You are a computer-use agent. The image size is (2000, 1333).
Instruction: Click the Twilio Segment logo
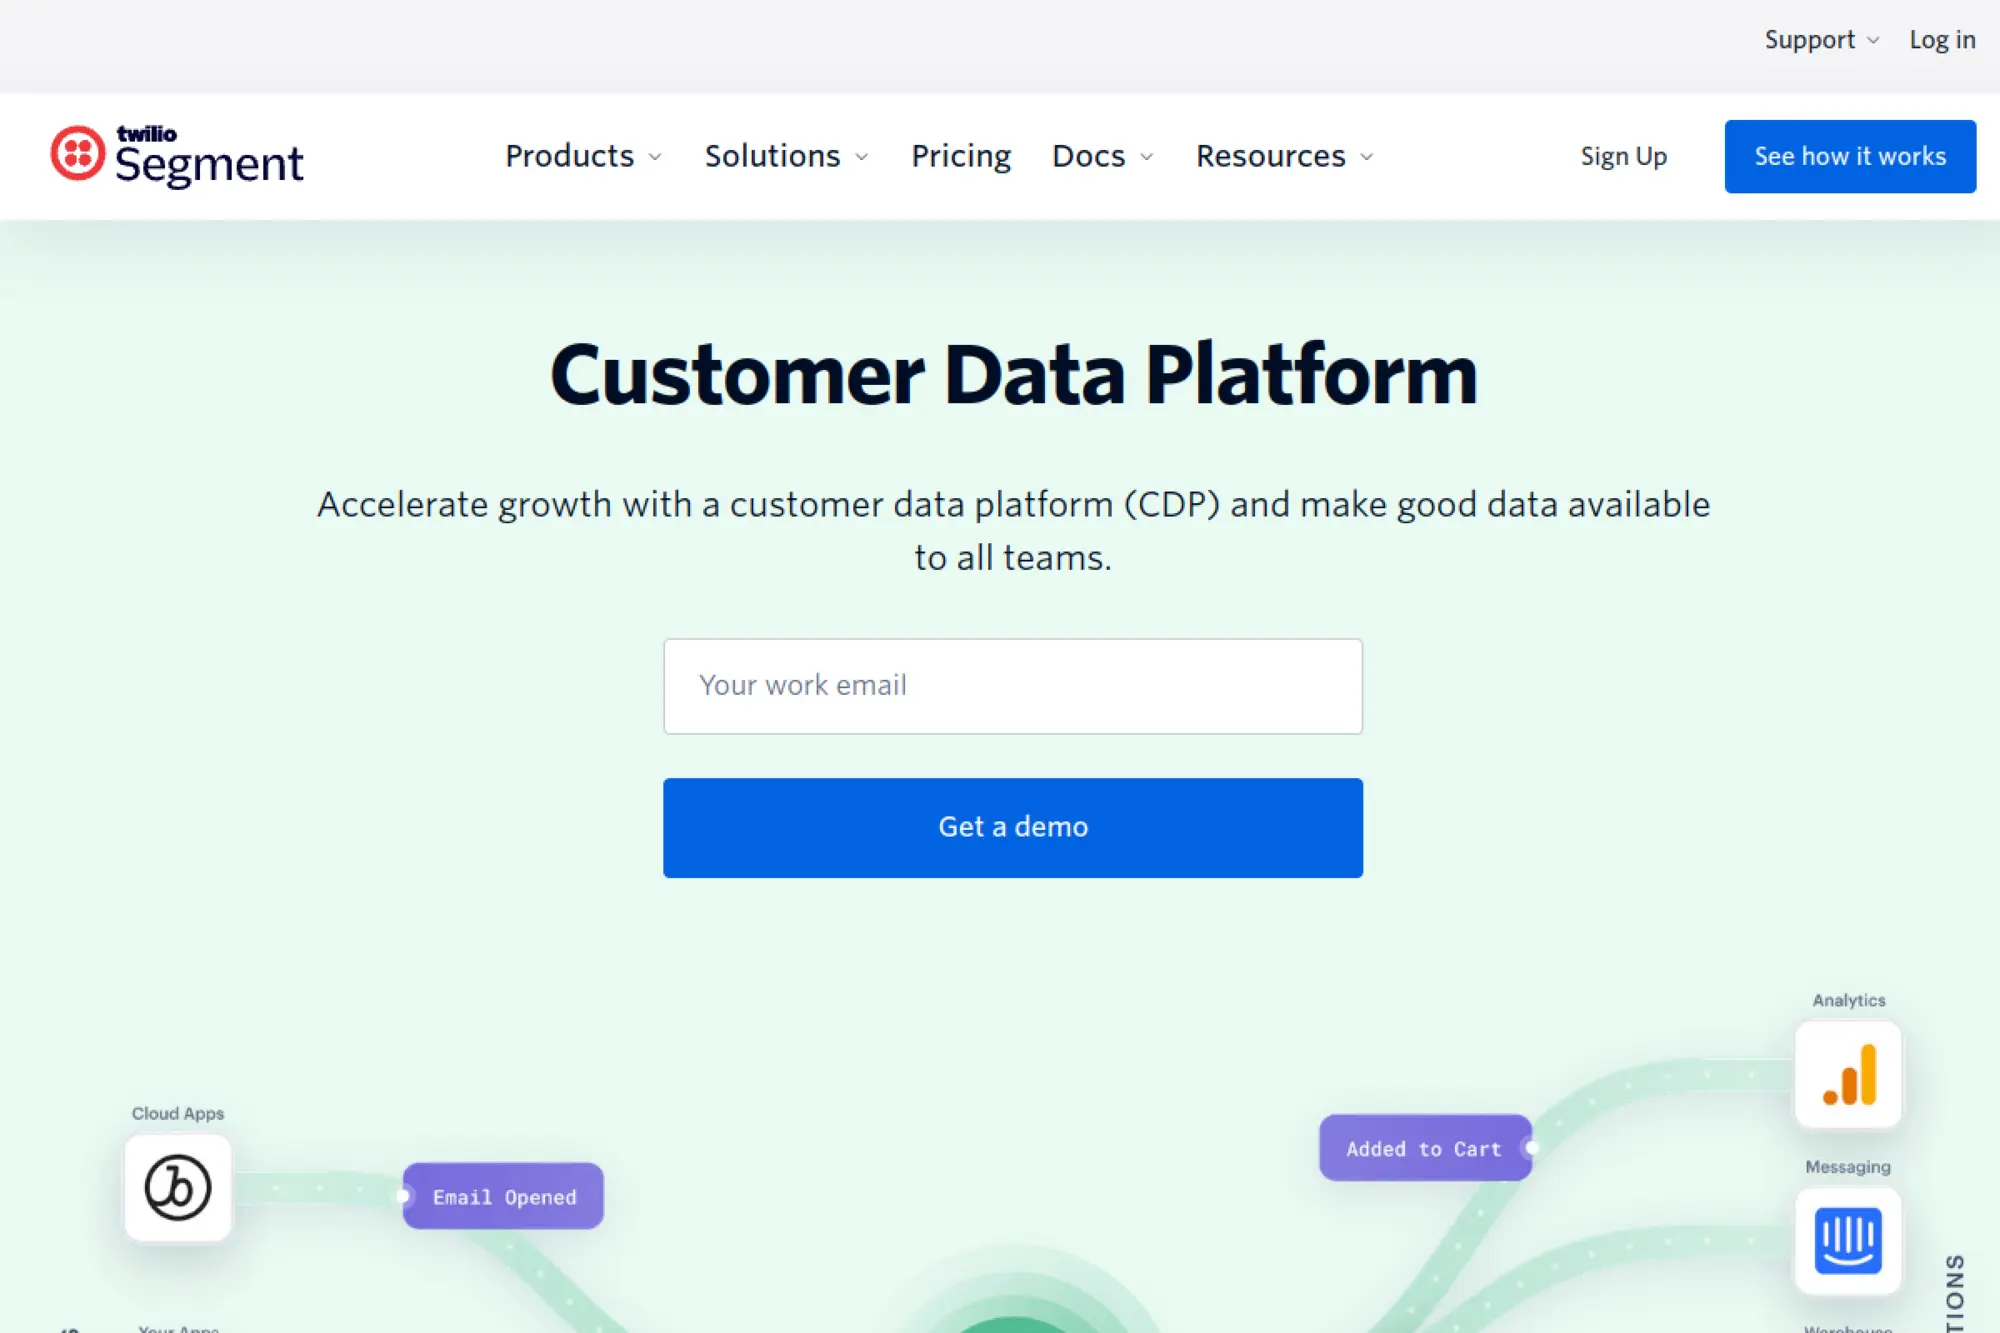point(176,155)
